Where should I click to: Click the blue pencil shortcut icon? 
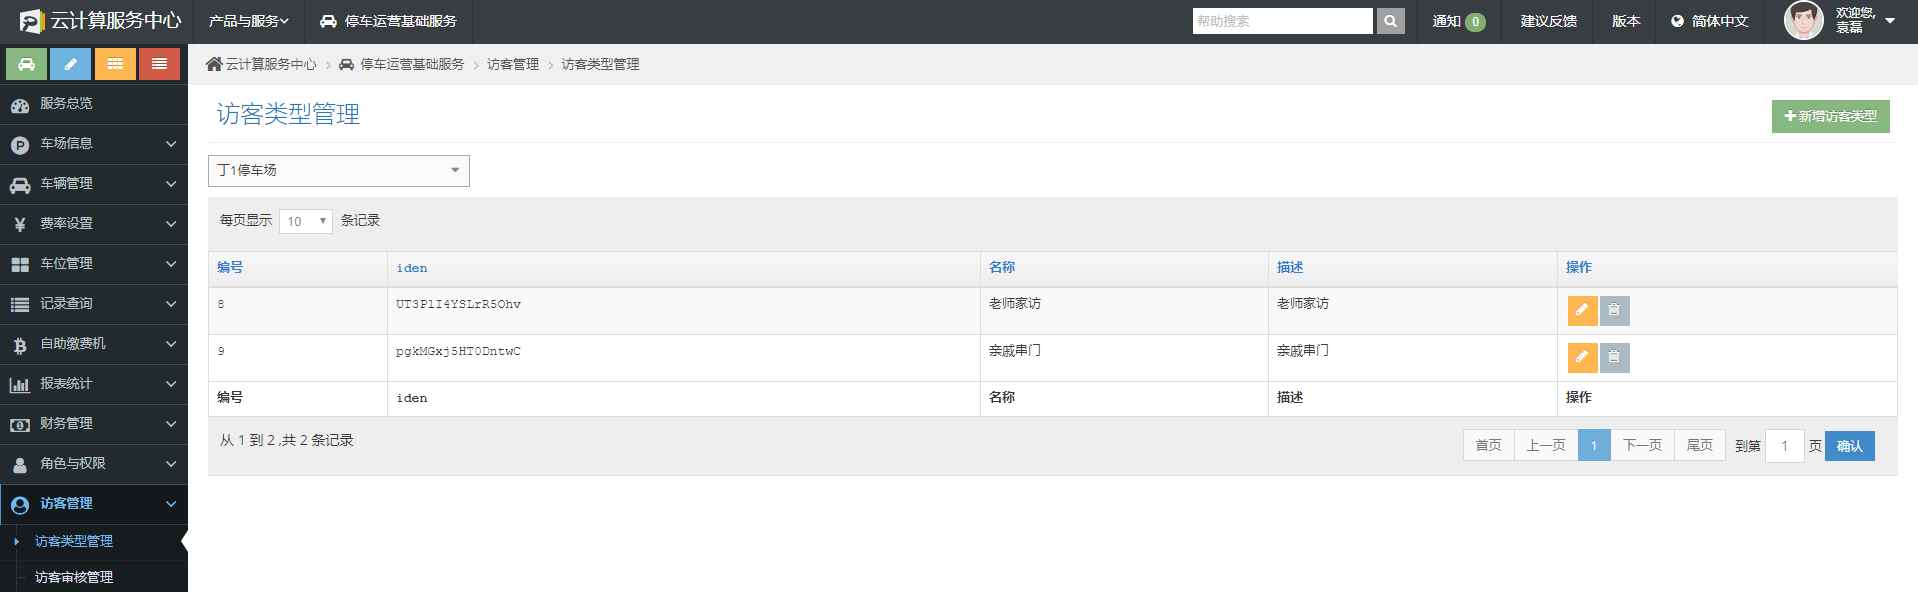click(x=71, y=64)
